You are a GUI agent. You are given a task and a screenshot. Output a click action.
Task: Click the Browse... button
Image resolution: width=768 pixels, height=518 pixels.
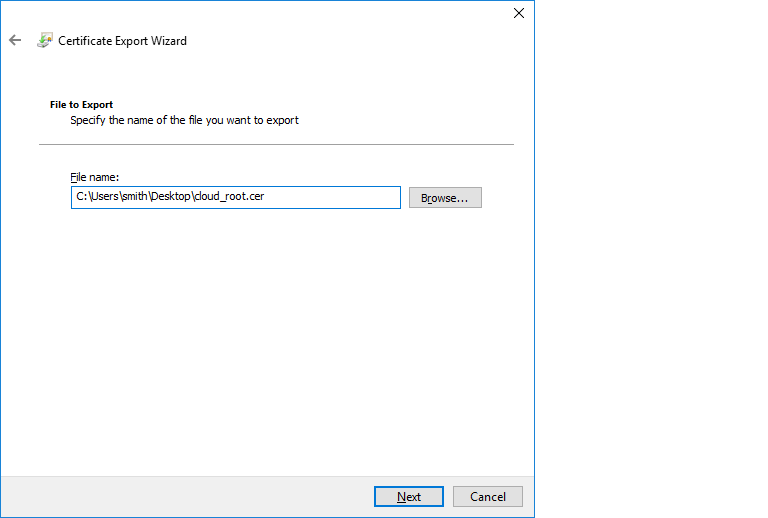click(445, 198)
